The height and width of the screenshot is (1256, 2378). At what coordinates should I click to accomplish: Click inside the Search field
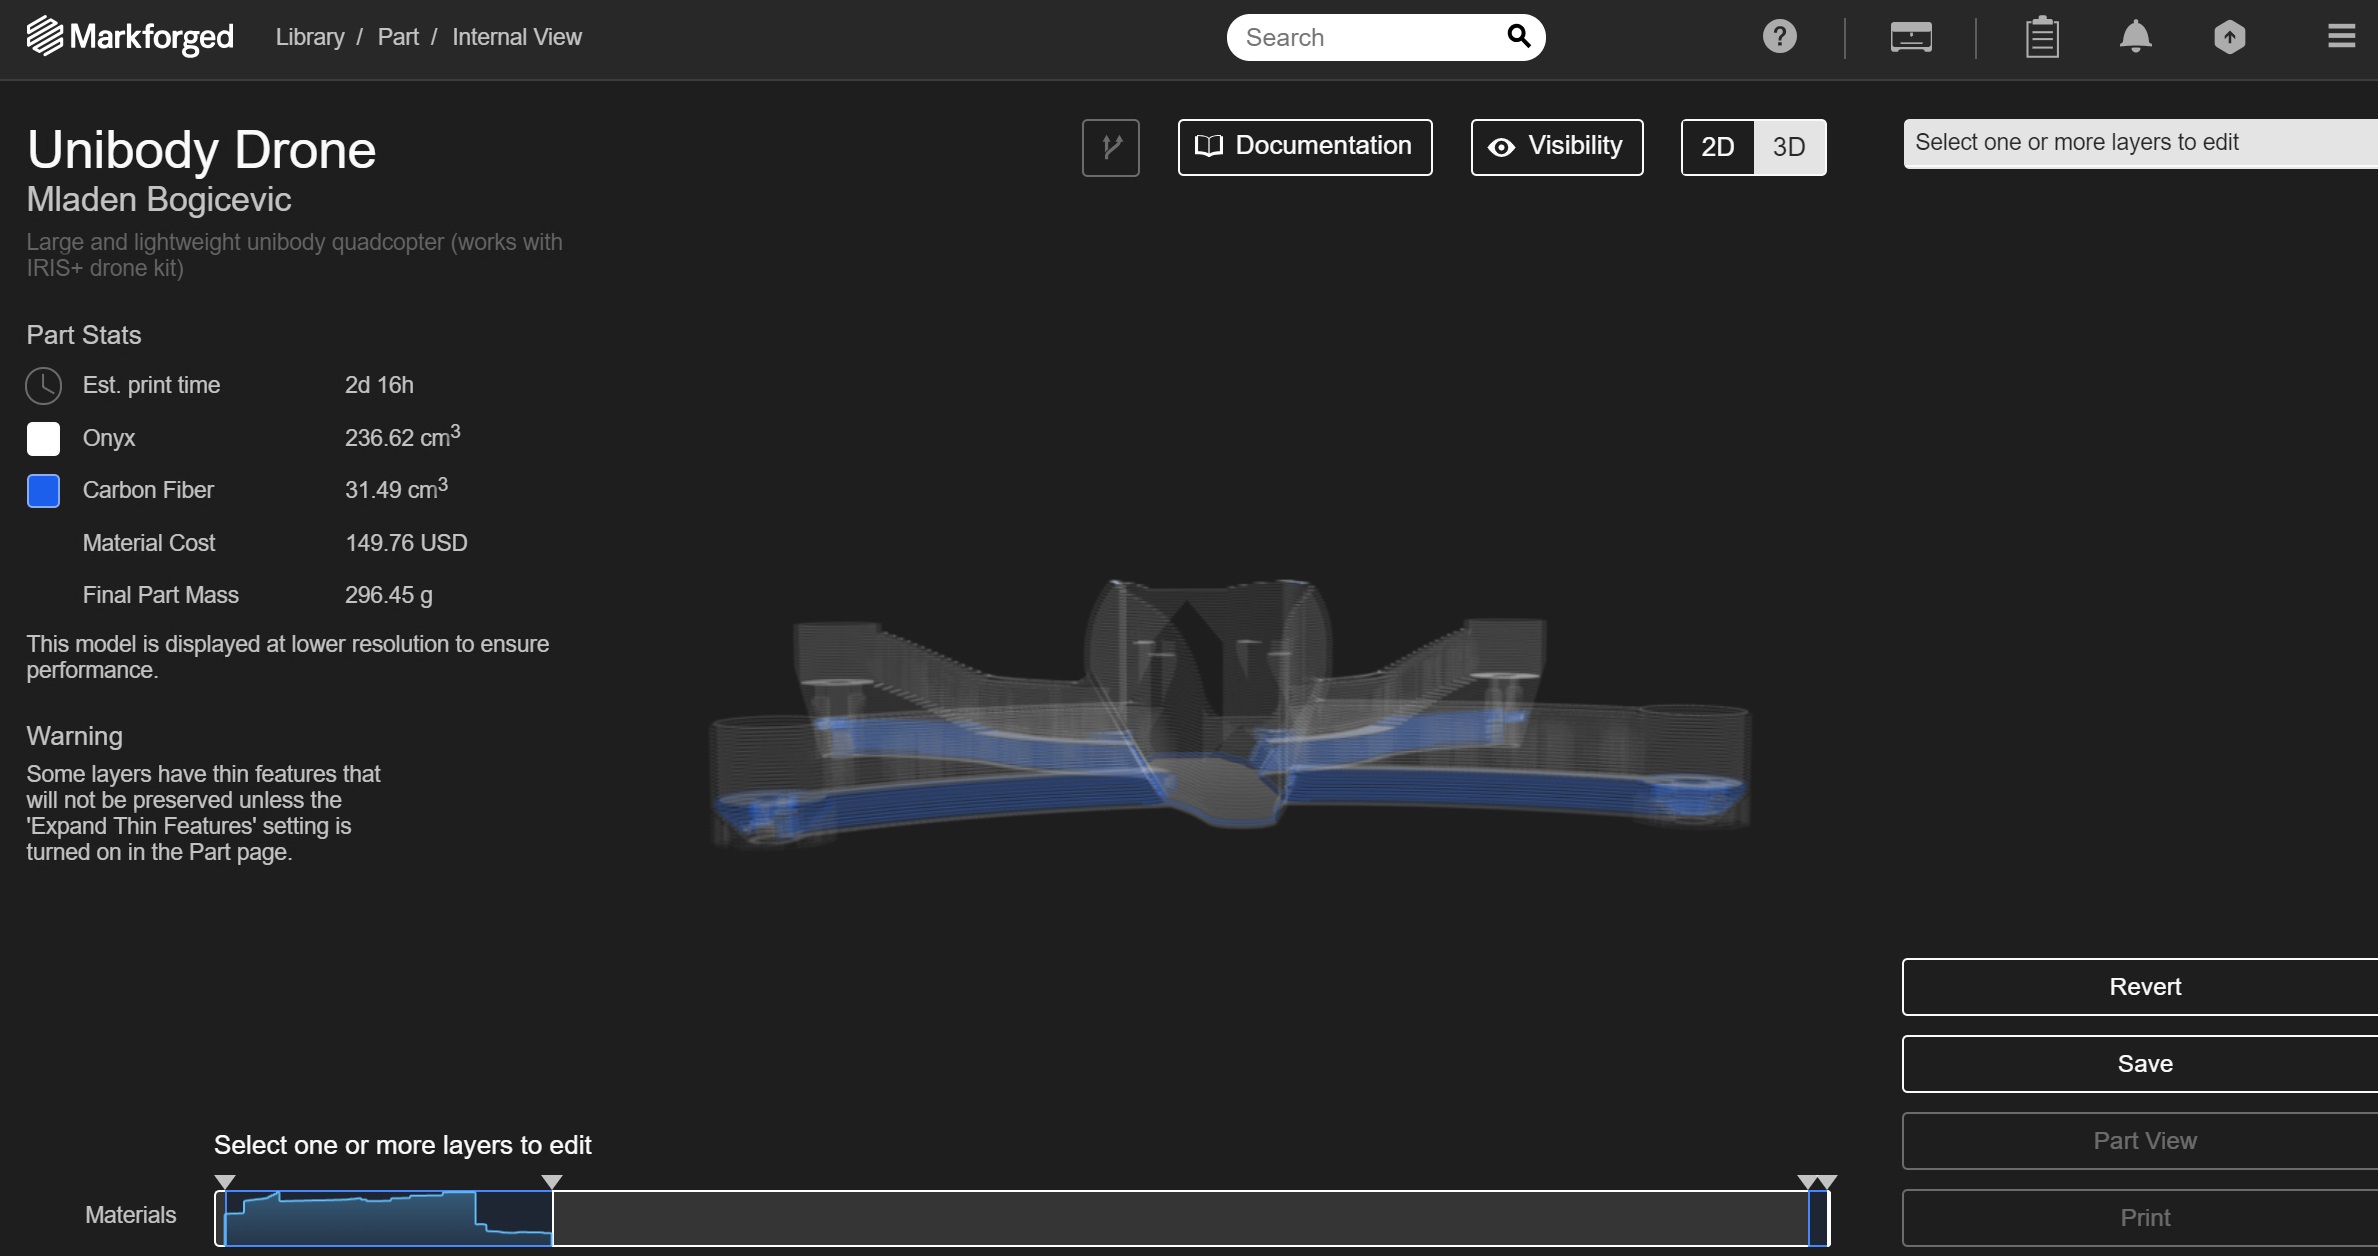(1365, 38)
